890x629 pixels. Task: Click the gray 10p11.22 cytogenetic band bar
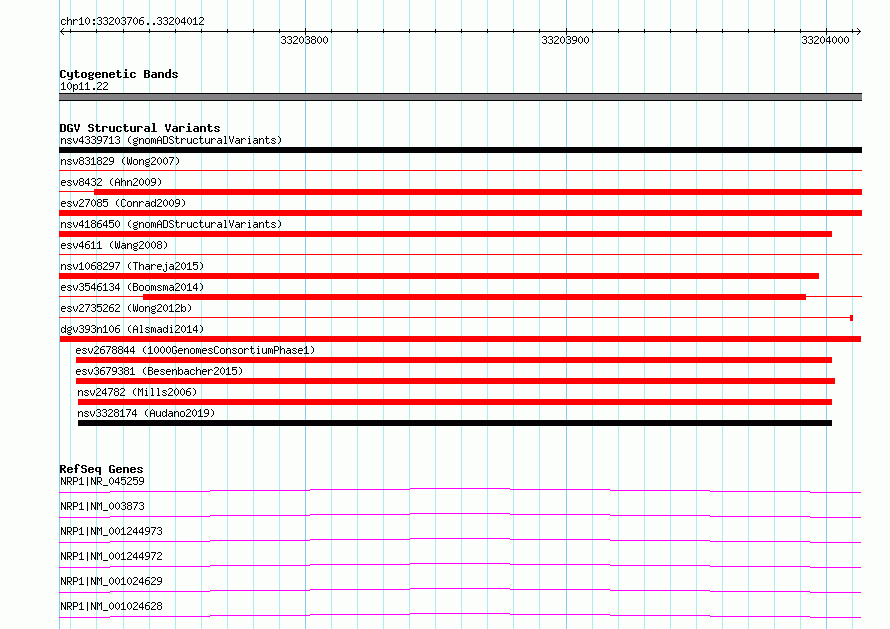click(460, 97)
